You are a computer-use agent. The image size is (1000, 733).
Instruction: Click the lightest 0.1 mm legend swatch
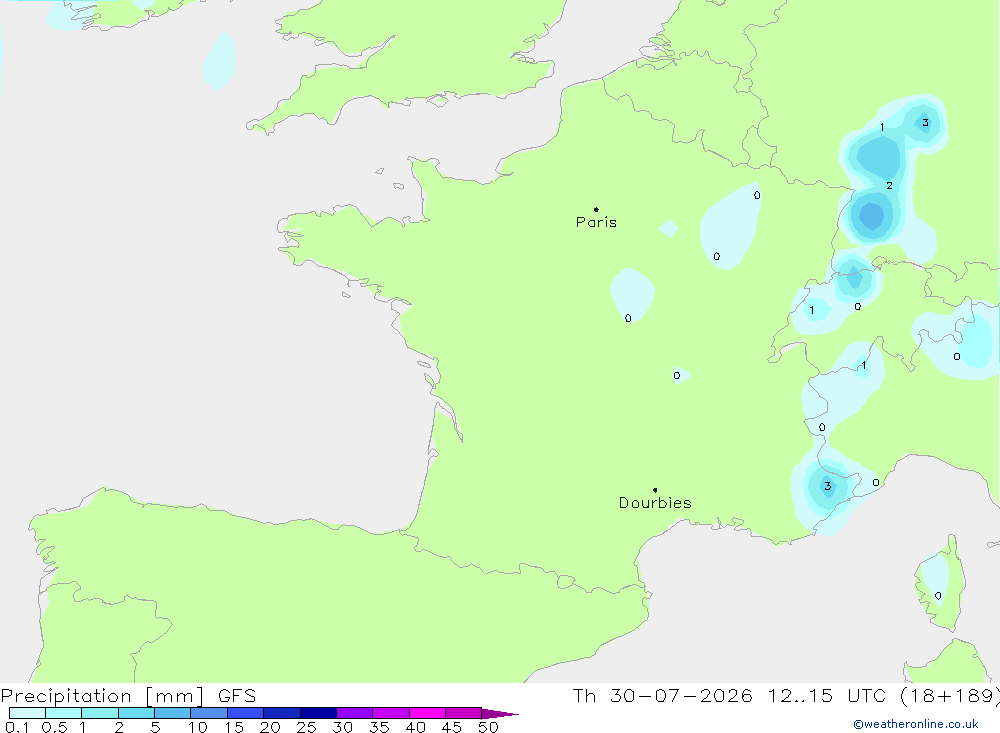[27, 713]
